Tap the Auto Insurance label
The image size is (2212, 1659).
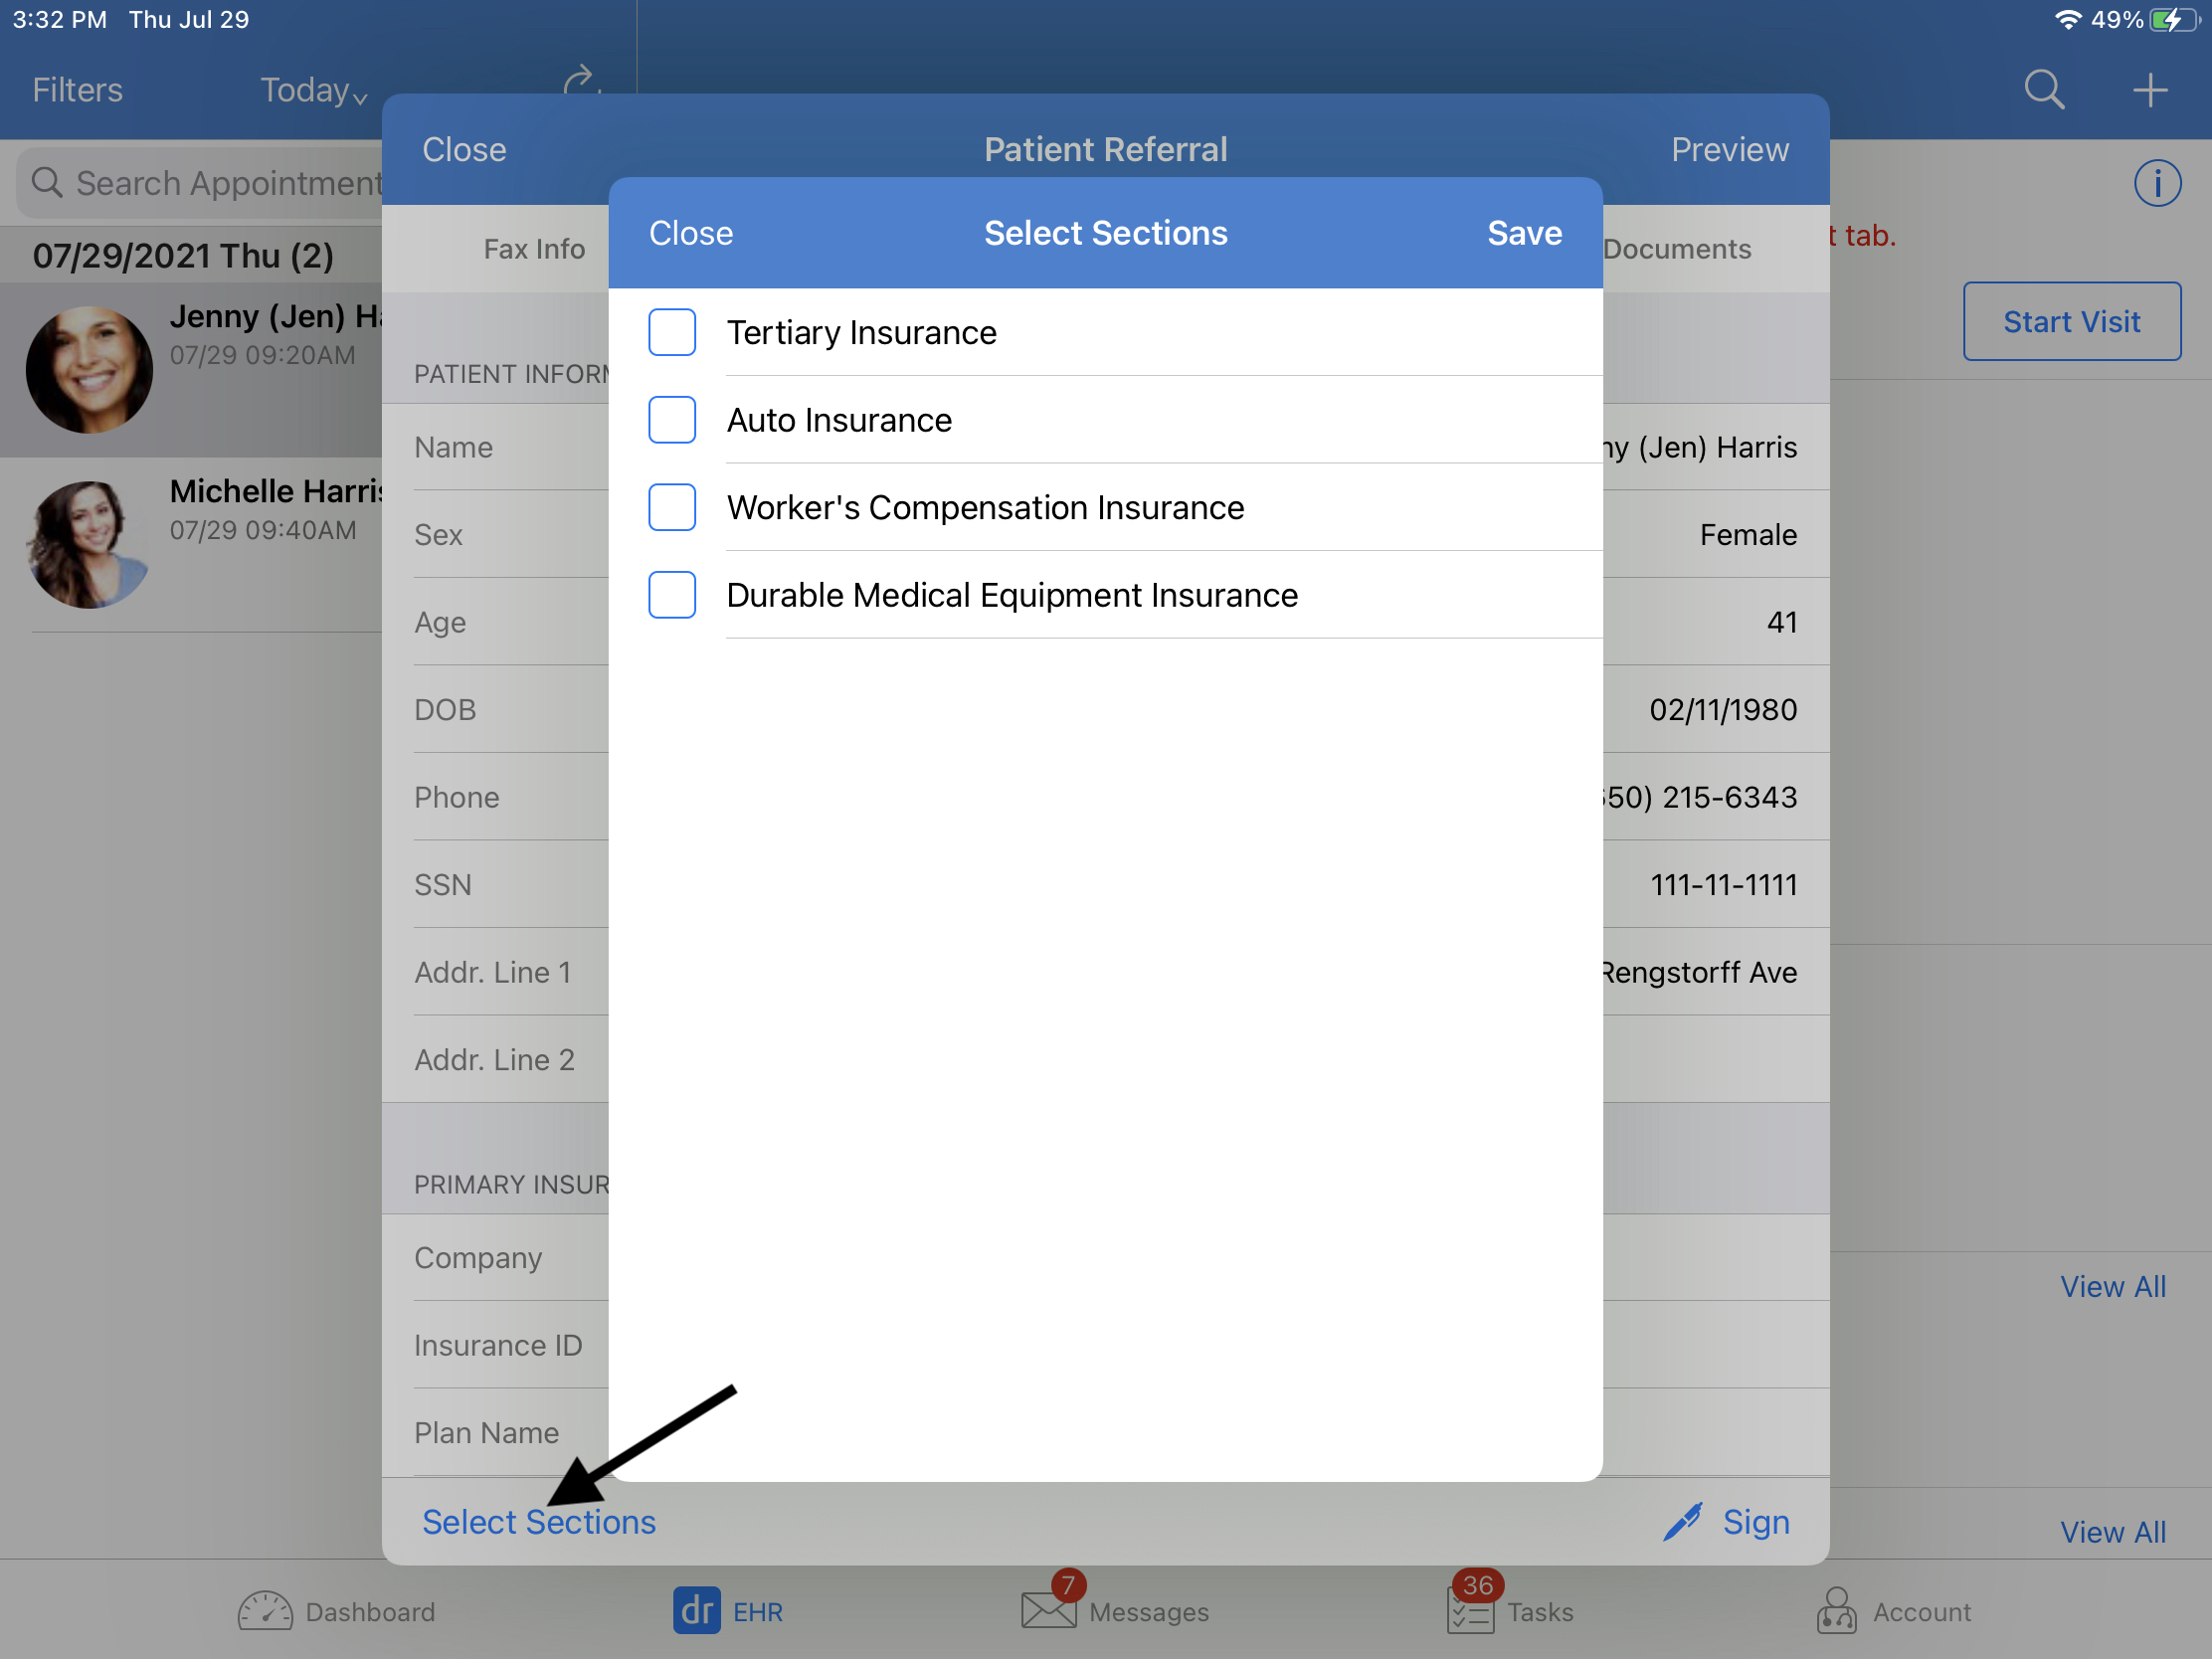point(839,420)
